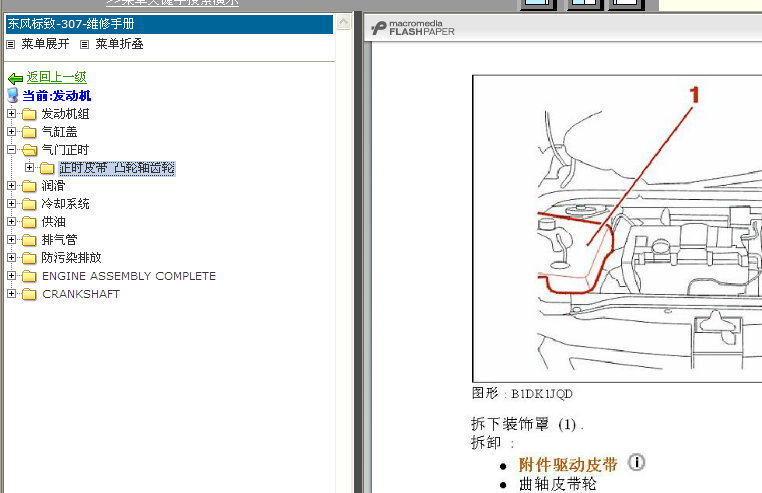This screenshot has height=493, width=762.
Task: Open the 供油 tree item
Action: (x=53, y=222)
